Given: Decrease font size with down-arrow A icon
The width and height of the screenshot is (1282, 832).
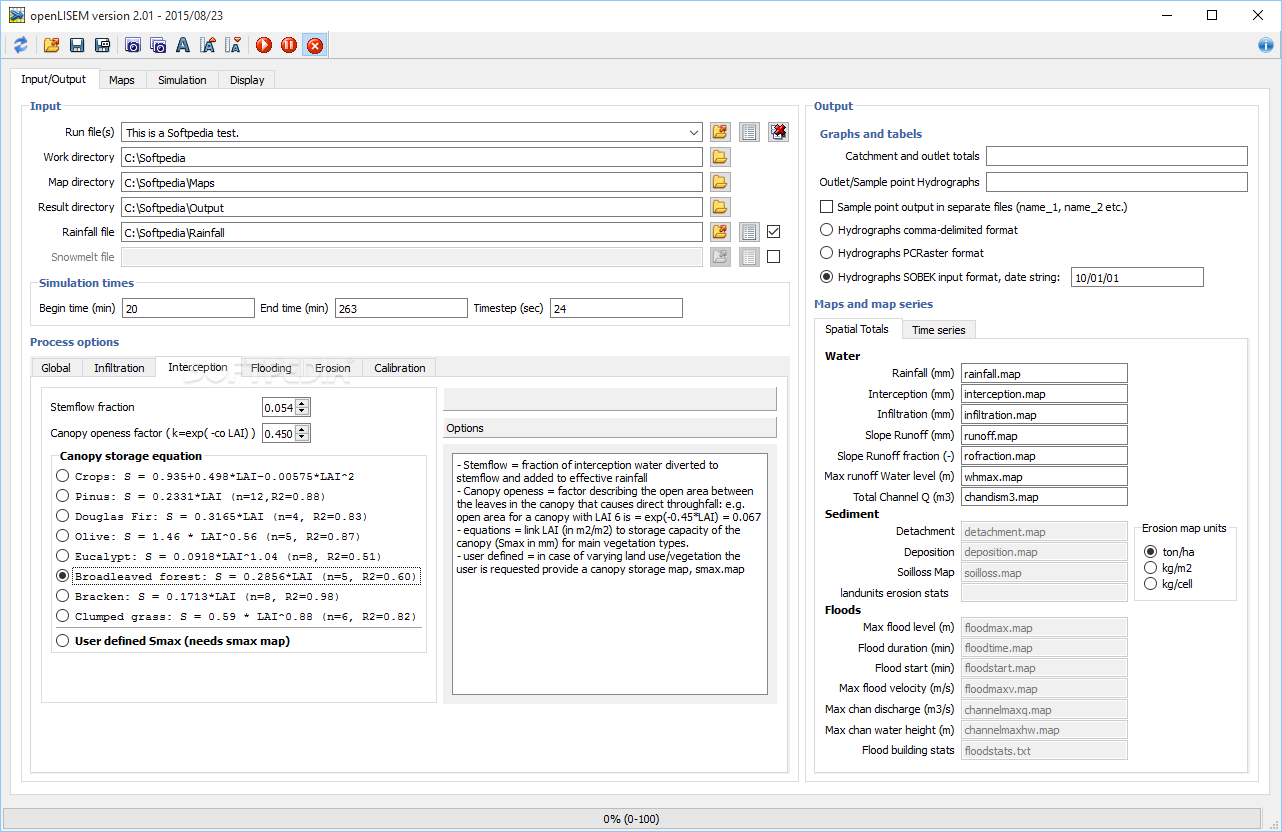Looking at the screenshot, I should tap(233, 45).
